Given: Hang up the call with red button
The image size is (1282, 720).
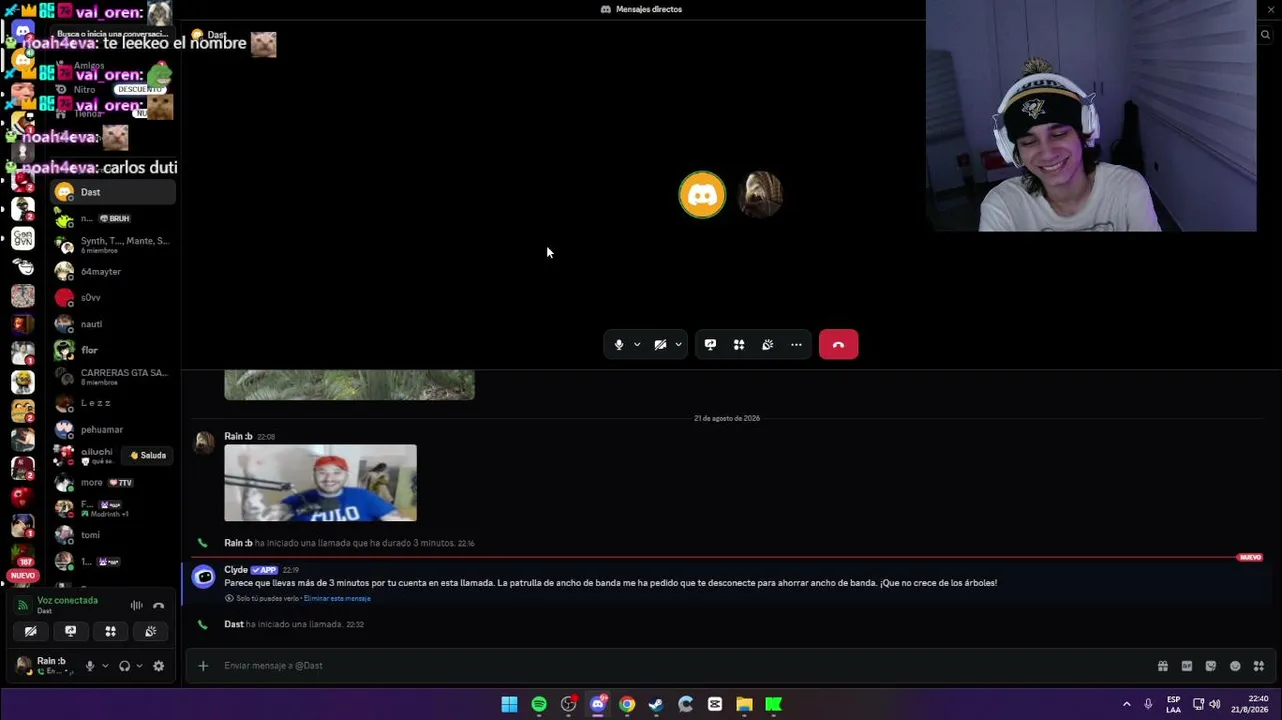Looking at the screenshot, I should tap(838, 345).
